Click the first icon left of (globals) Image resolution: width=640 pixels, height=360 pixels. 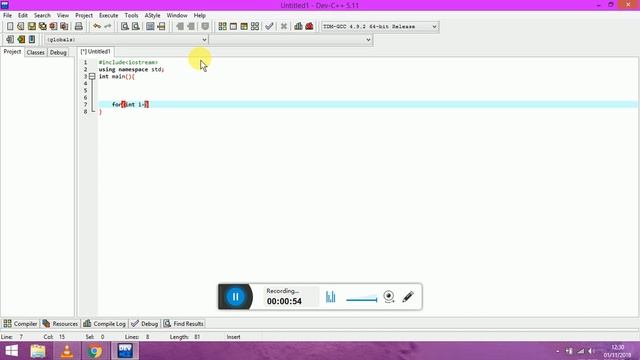click(10, 40)
